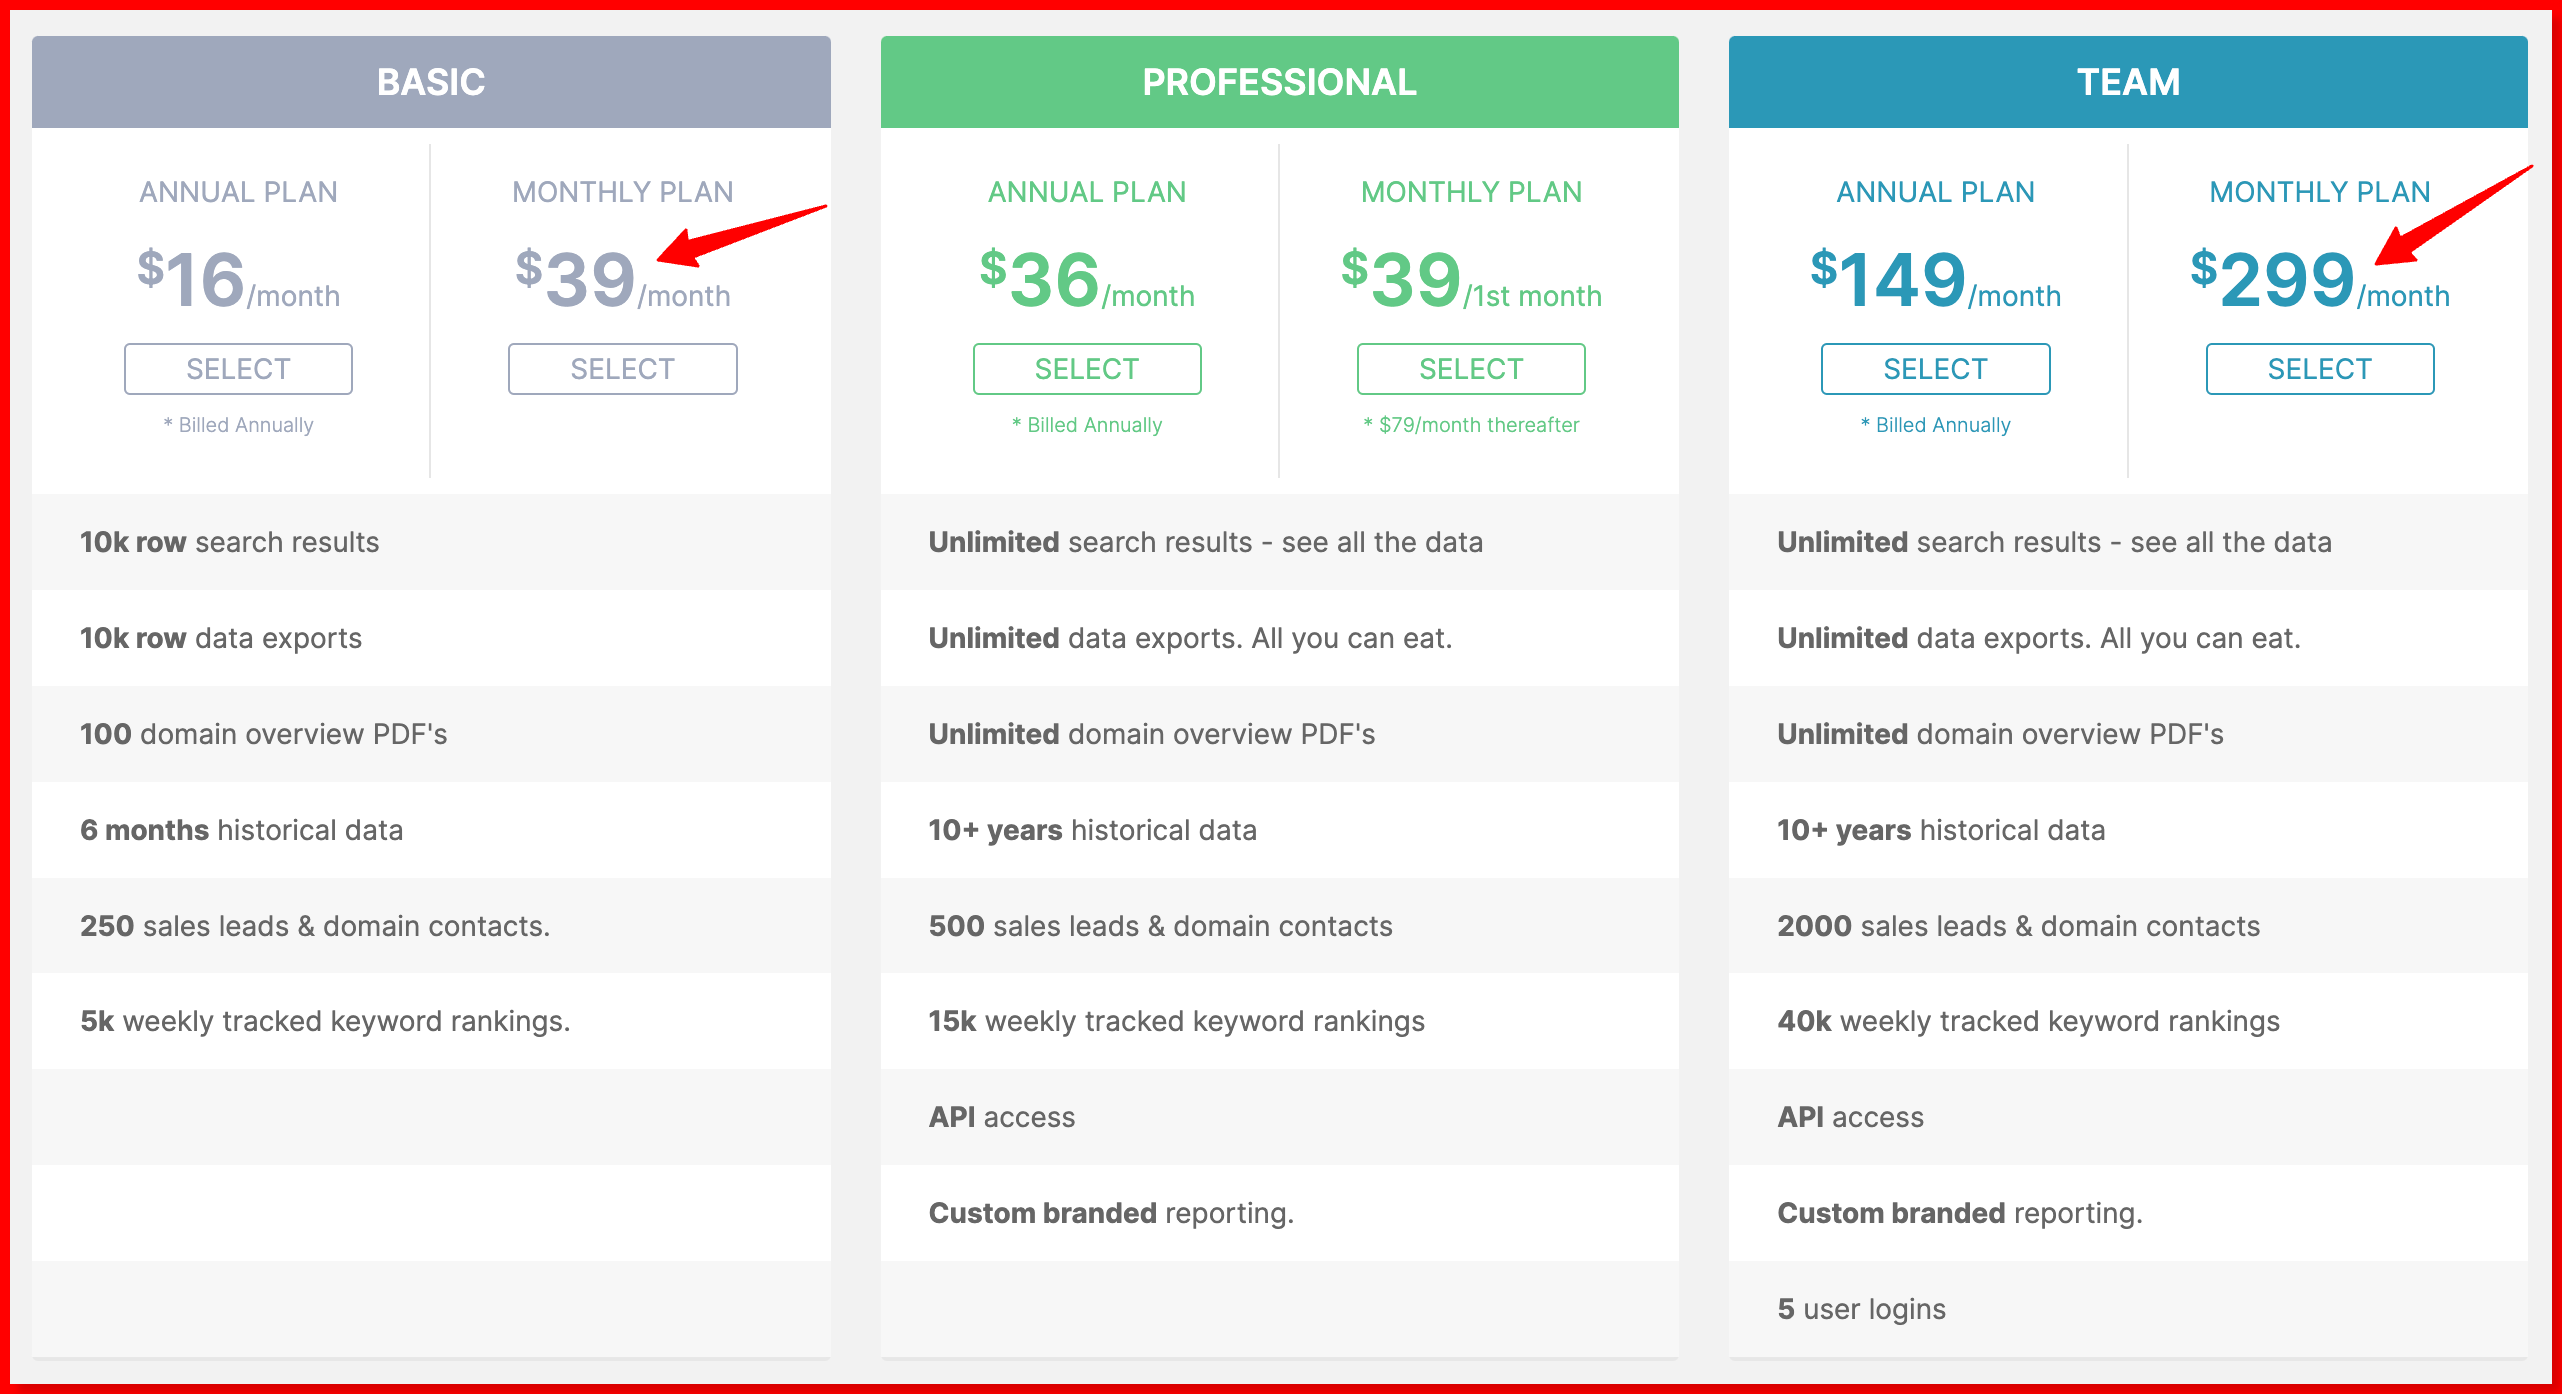
Task: Click Professional 'Unlimited search results' row
Action: 1279,542
